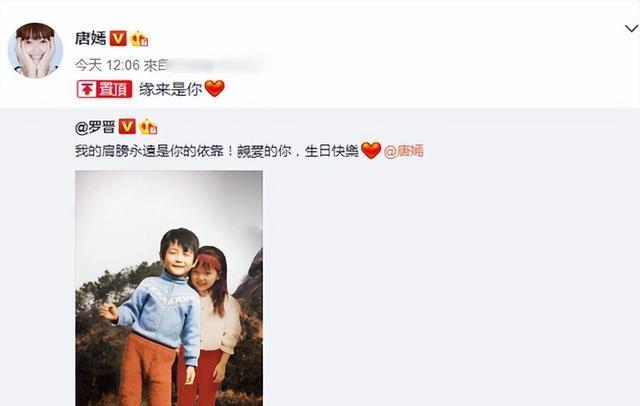Viewport: 640px width, 406px height.
Task: Open the childhood photo in the repost
Action: 169,288
